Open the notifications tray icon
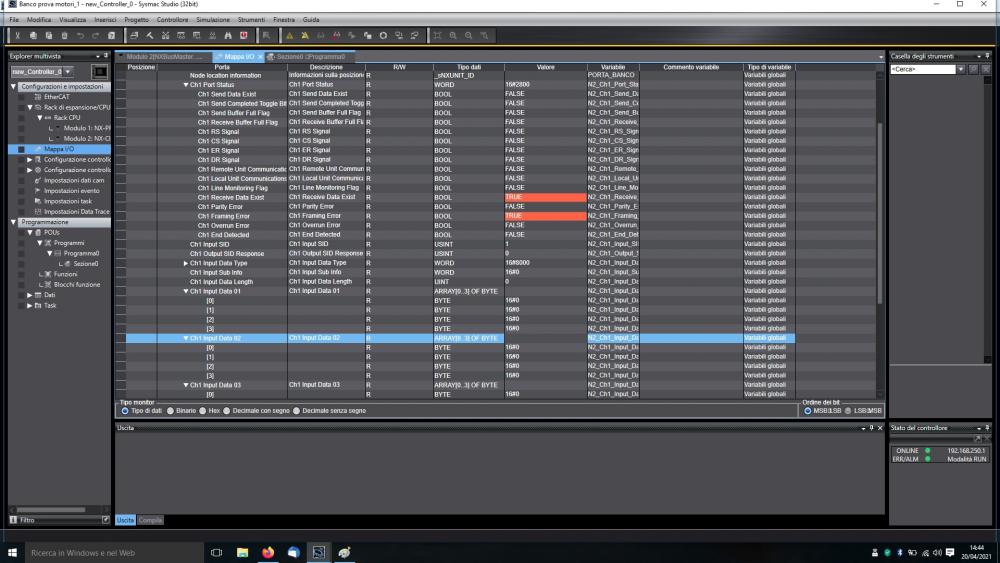 tap(950, 552)
